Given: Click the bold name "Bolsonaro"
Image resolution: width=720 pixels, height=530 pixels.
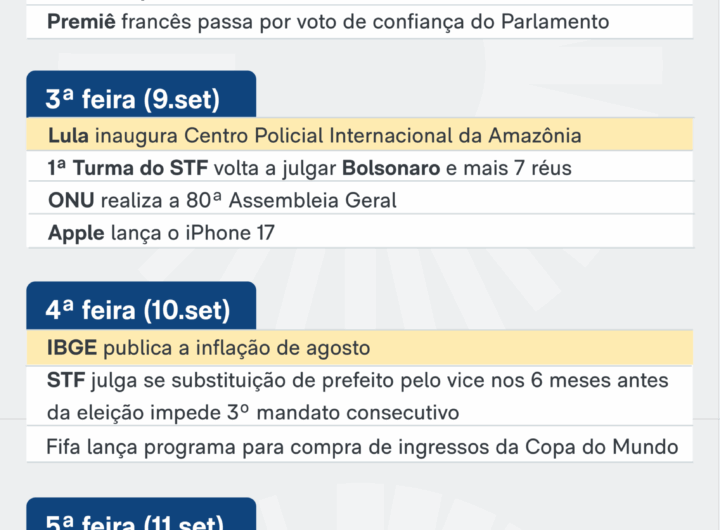Looking at the screenshot, I should 391,168.
